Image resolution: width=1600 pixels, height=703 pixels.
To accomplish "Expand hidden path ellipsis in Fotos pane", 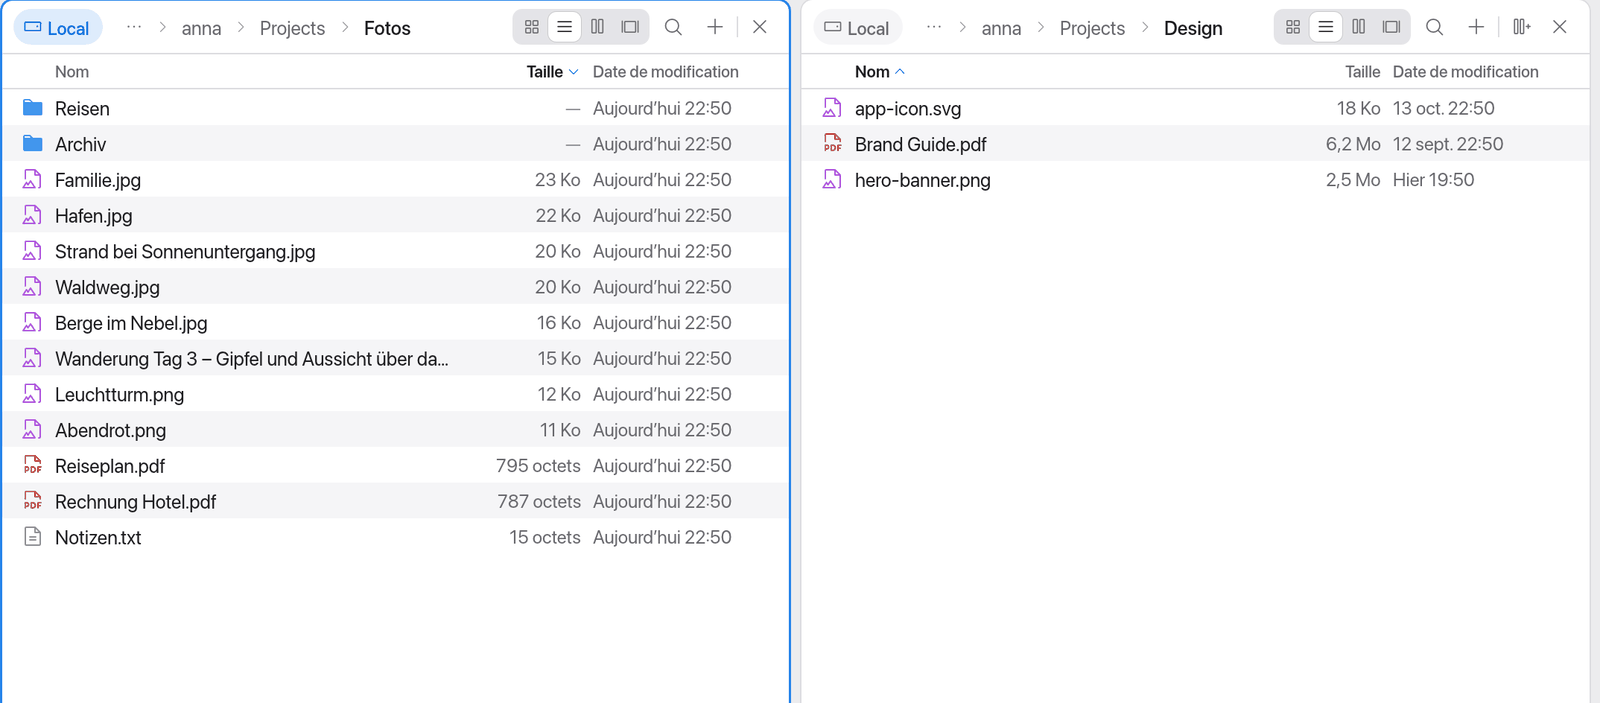I will [x=134, y=27].
